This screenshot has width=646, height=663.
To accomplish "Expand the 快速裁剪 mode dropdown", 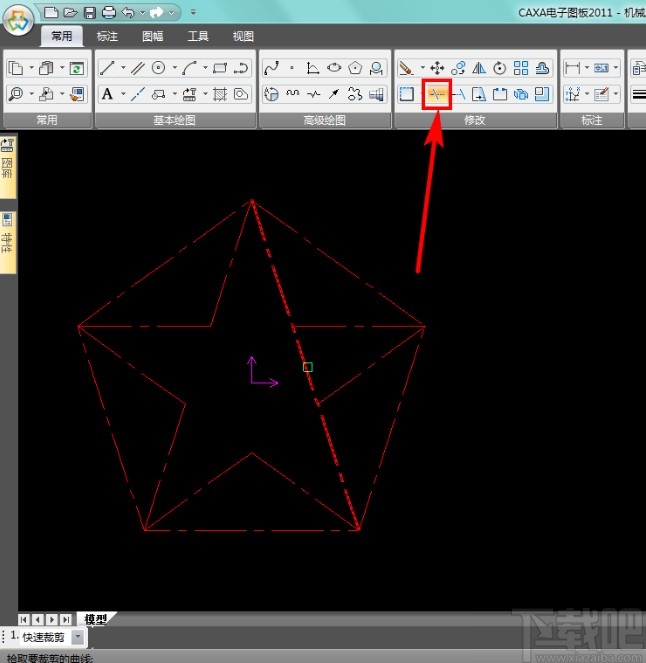I will coord(78,637).
